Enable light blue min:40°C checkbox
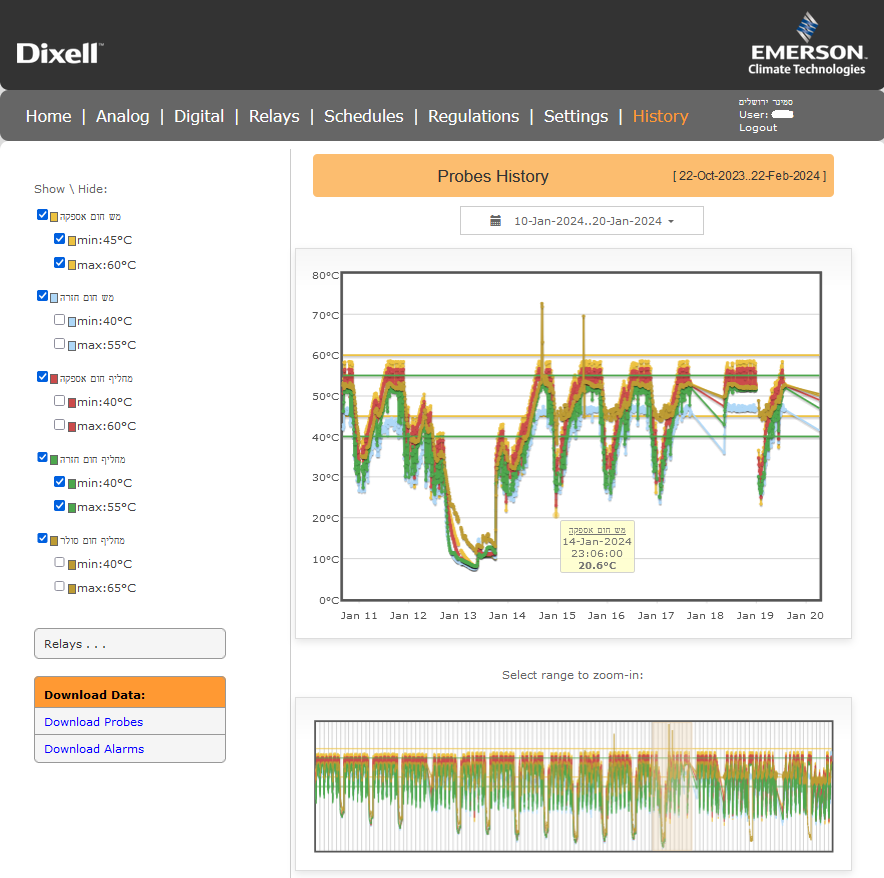 click(59, 320)
